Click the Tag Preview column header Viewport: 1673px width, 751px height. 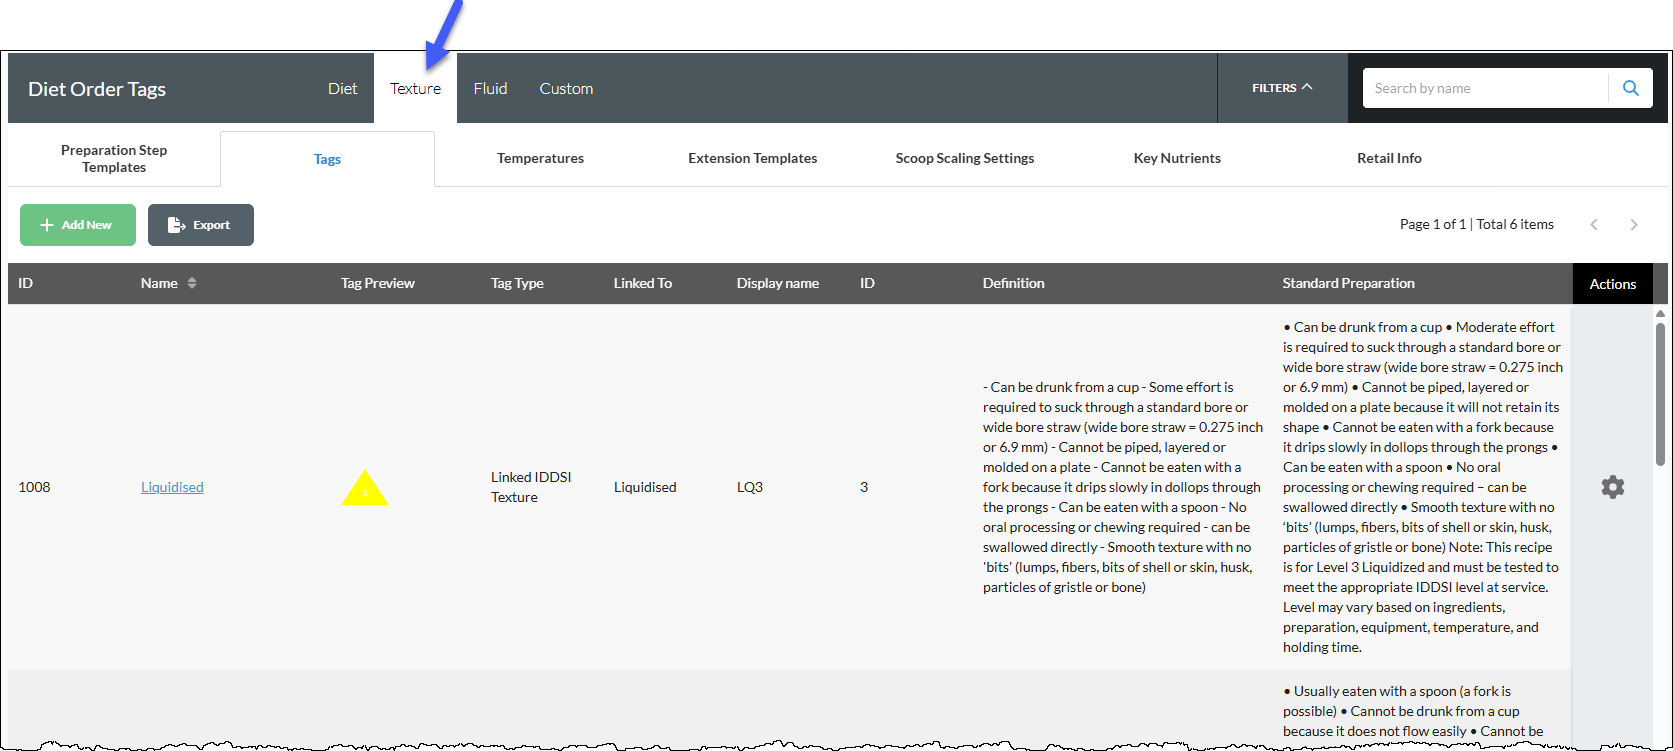pos(377,283)
